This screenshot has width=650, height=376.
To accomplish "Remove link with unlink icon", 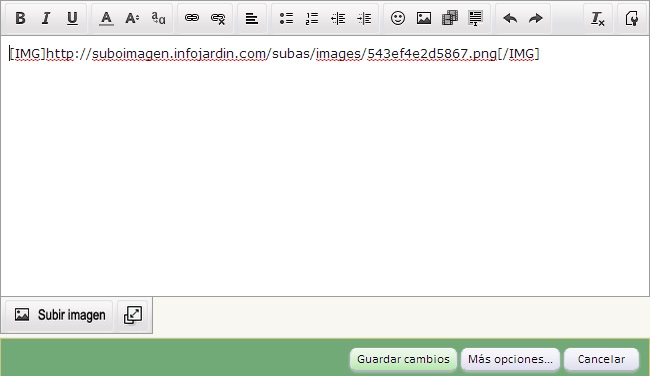I will point(218,18).
